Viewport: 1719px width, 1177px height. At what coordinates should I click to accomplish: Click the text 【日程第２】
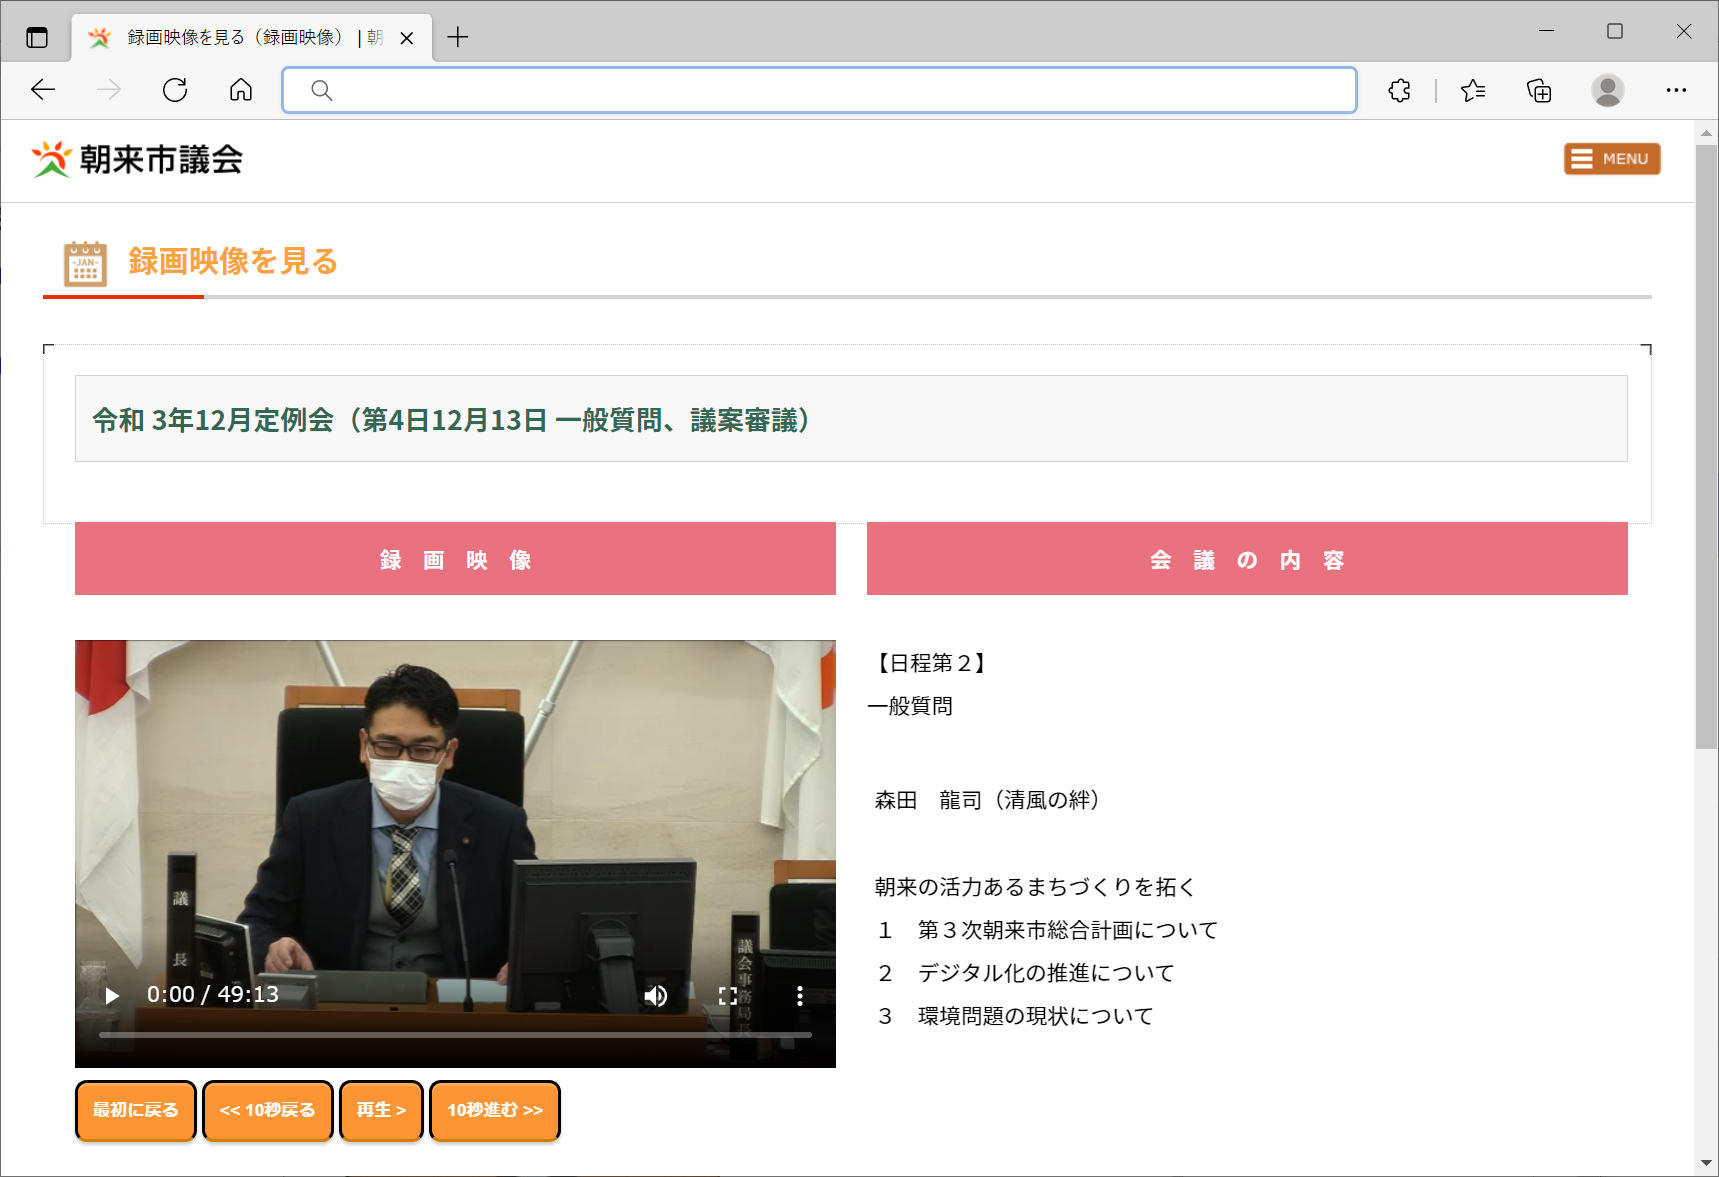[x=932, y=663]
